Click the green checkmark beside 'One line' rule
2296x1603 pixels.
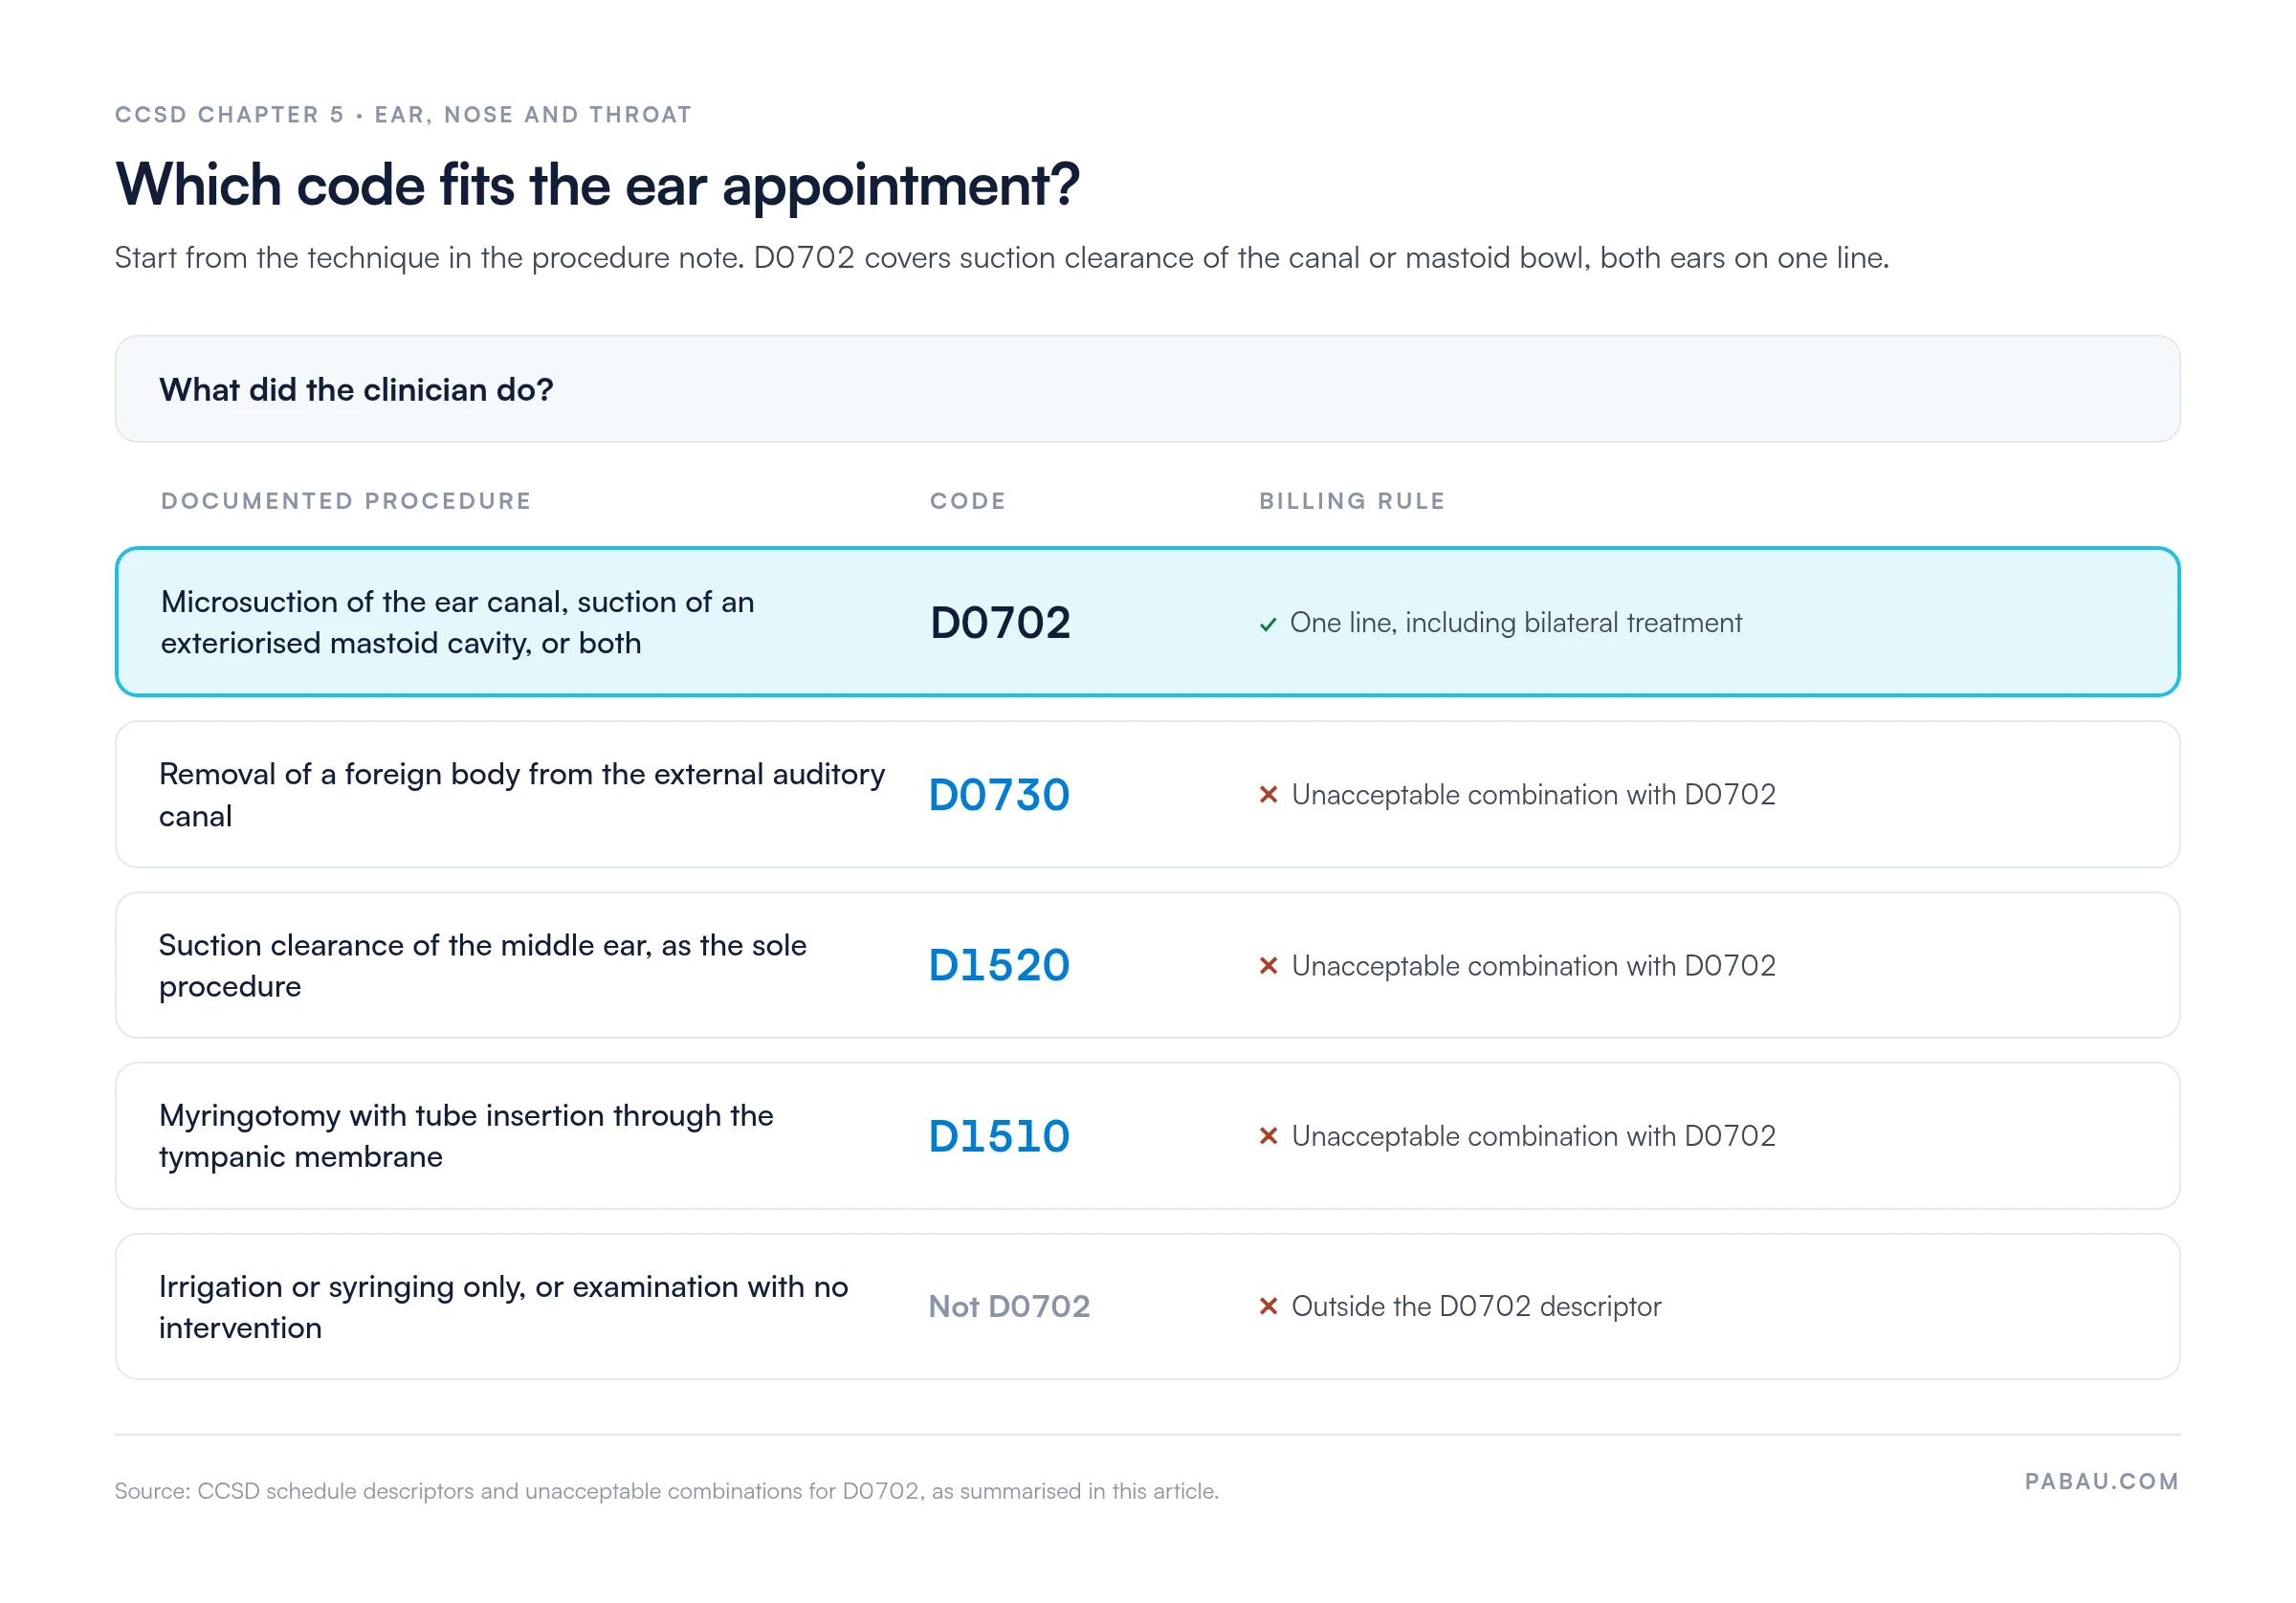click(x=1268, y=625)
